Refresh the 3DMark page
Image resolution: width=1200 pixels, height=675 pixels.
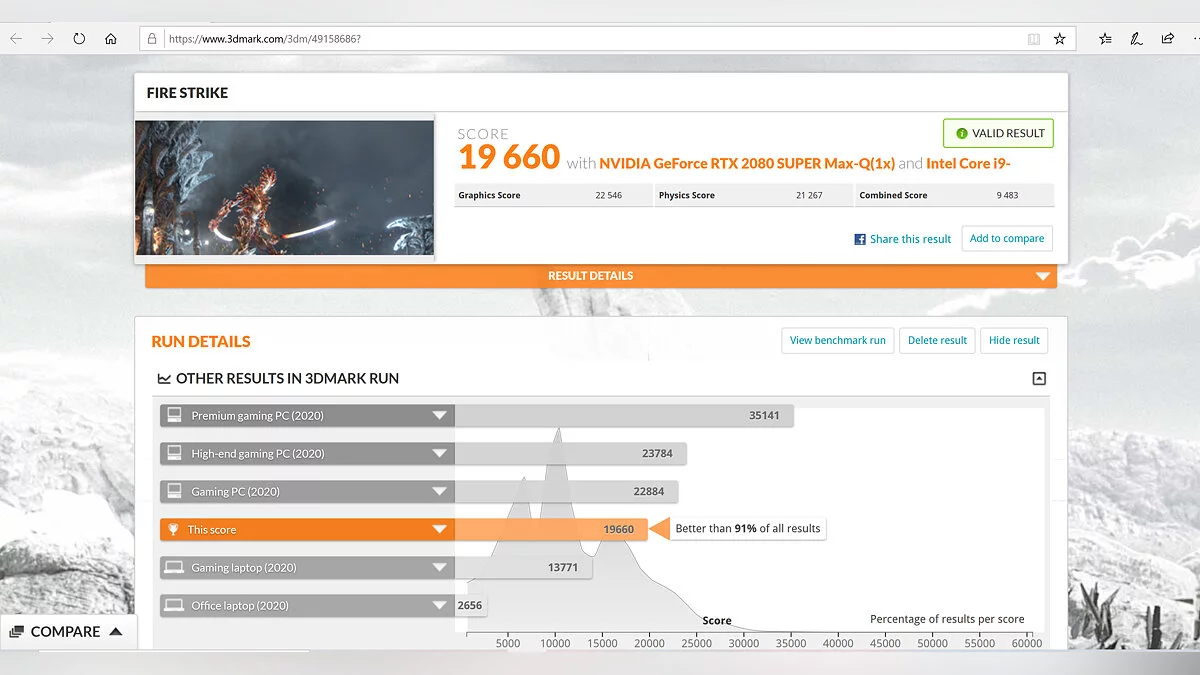tap(79, 39)
